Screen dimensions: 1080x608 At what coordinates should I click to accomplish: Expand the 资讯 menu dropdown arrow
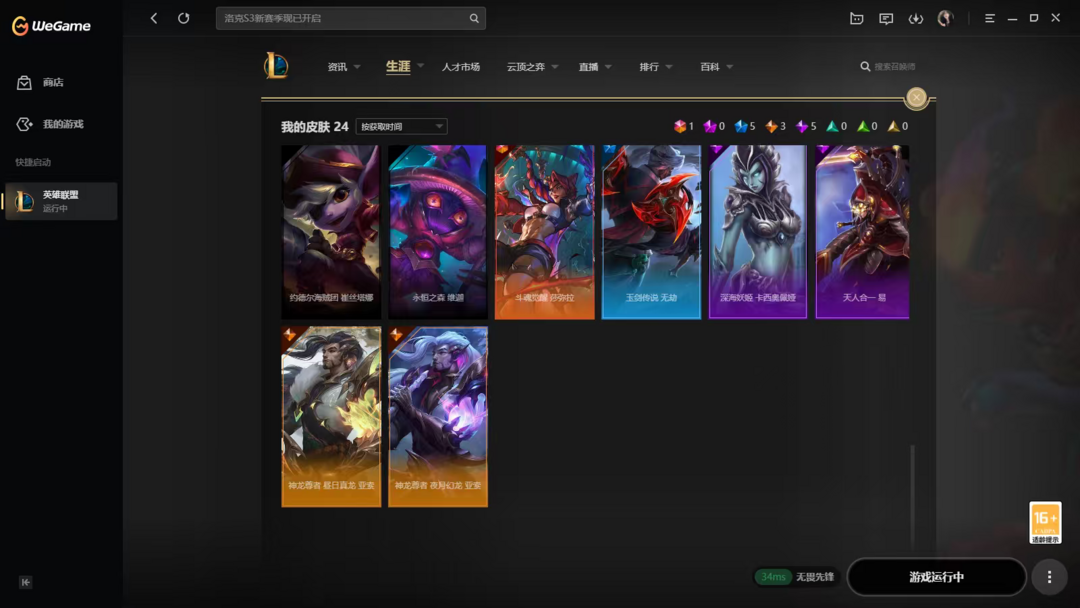click(357, 67)
